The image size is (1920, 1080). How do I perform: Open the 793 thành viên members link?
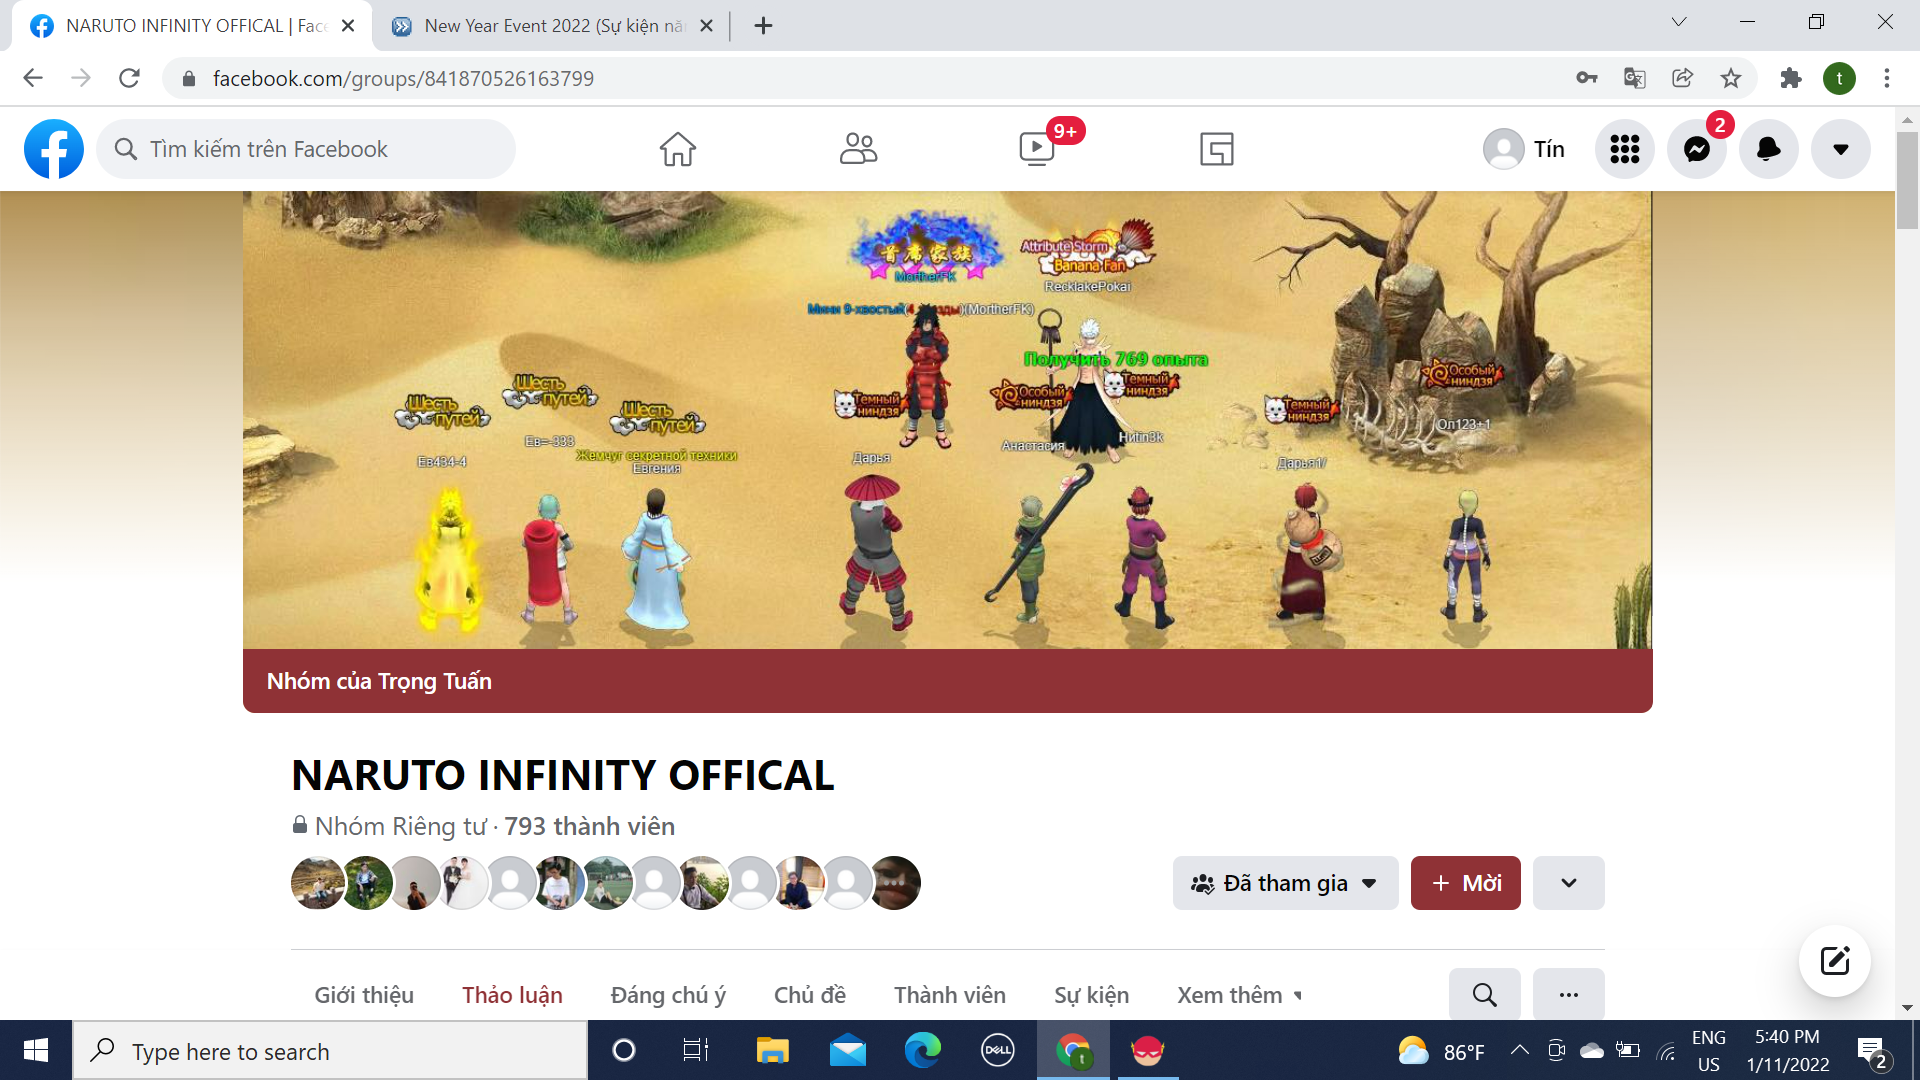(589, 826)
